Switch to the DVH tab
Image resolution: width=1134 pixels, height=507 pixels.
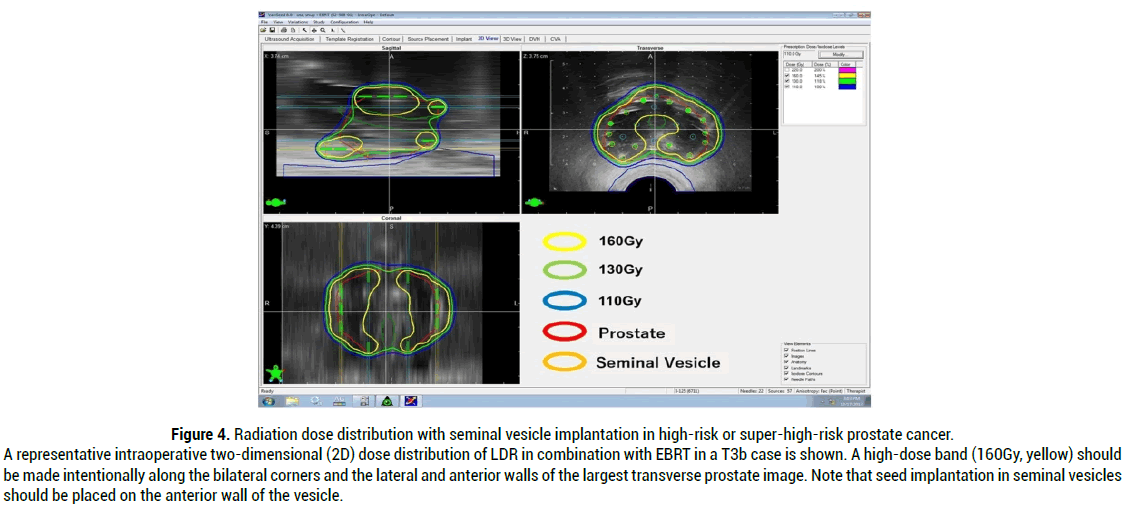[535, 39]
